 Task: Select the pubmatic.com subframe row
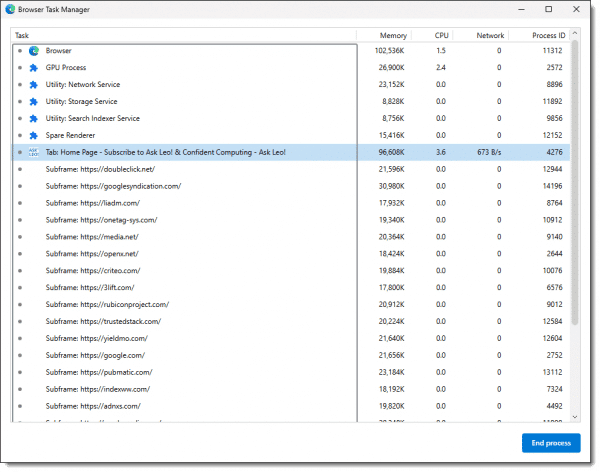(x=291, y=372)
